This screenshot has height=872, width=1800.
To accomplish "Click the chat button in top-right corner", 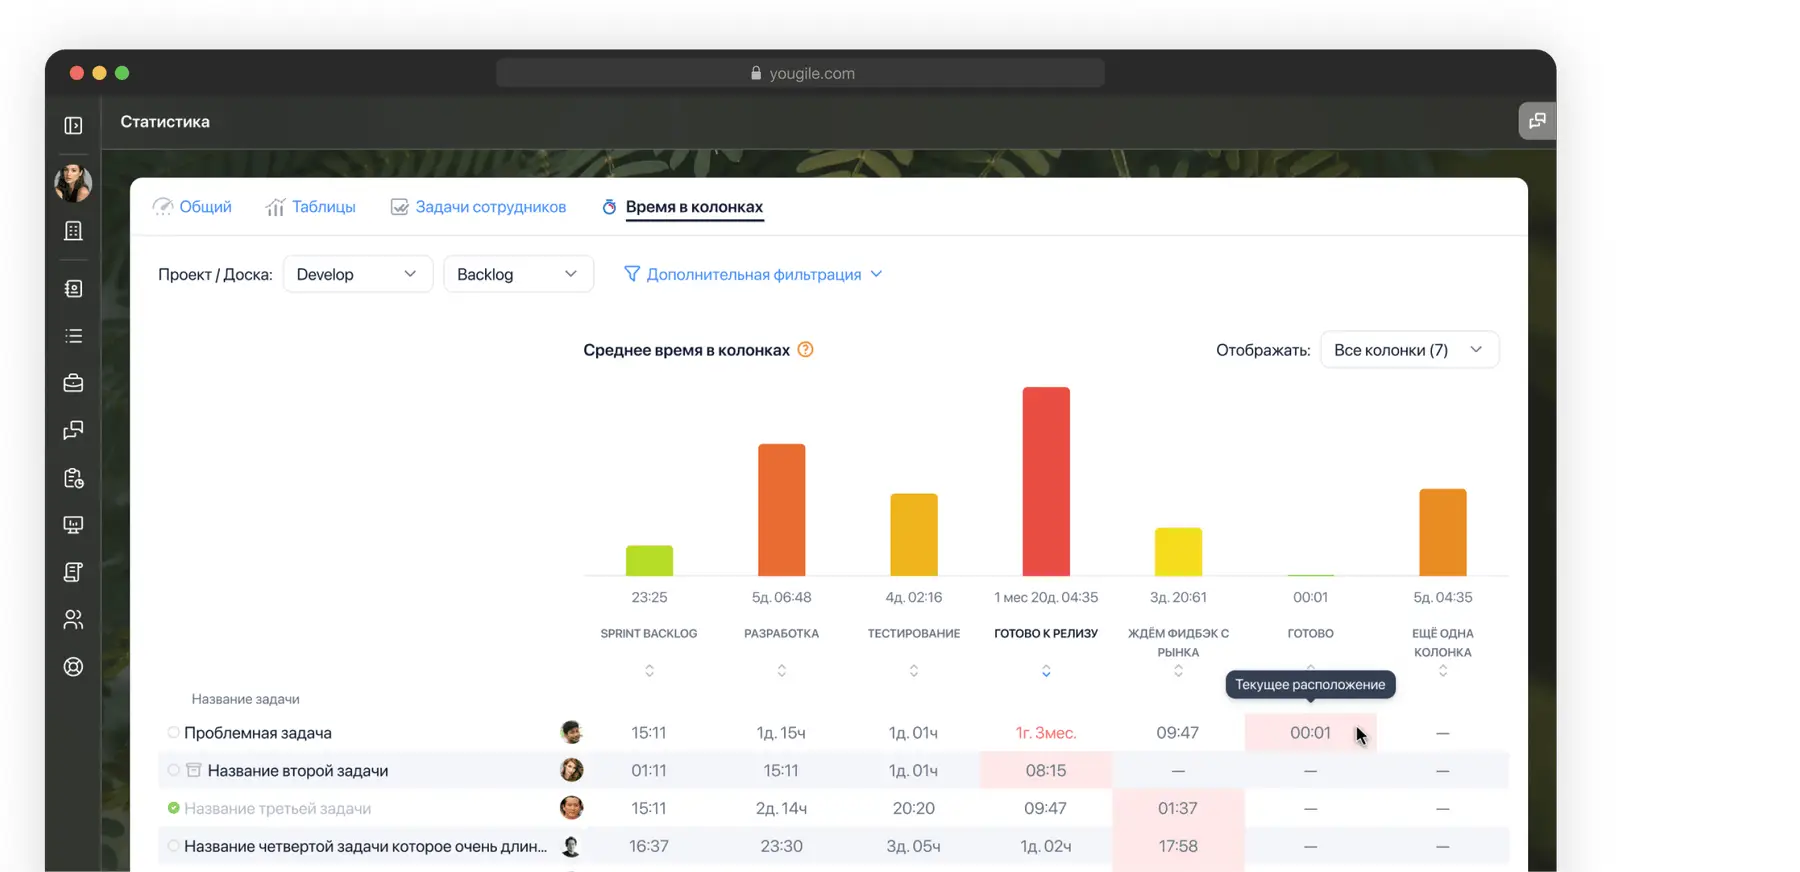I will (1537, 121).
